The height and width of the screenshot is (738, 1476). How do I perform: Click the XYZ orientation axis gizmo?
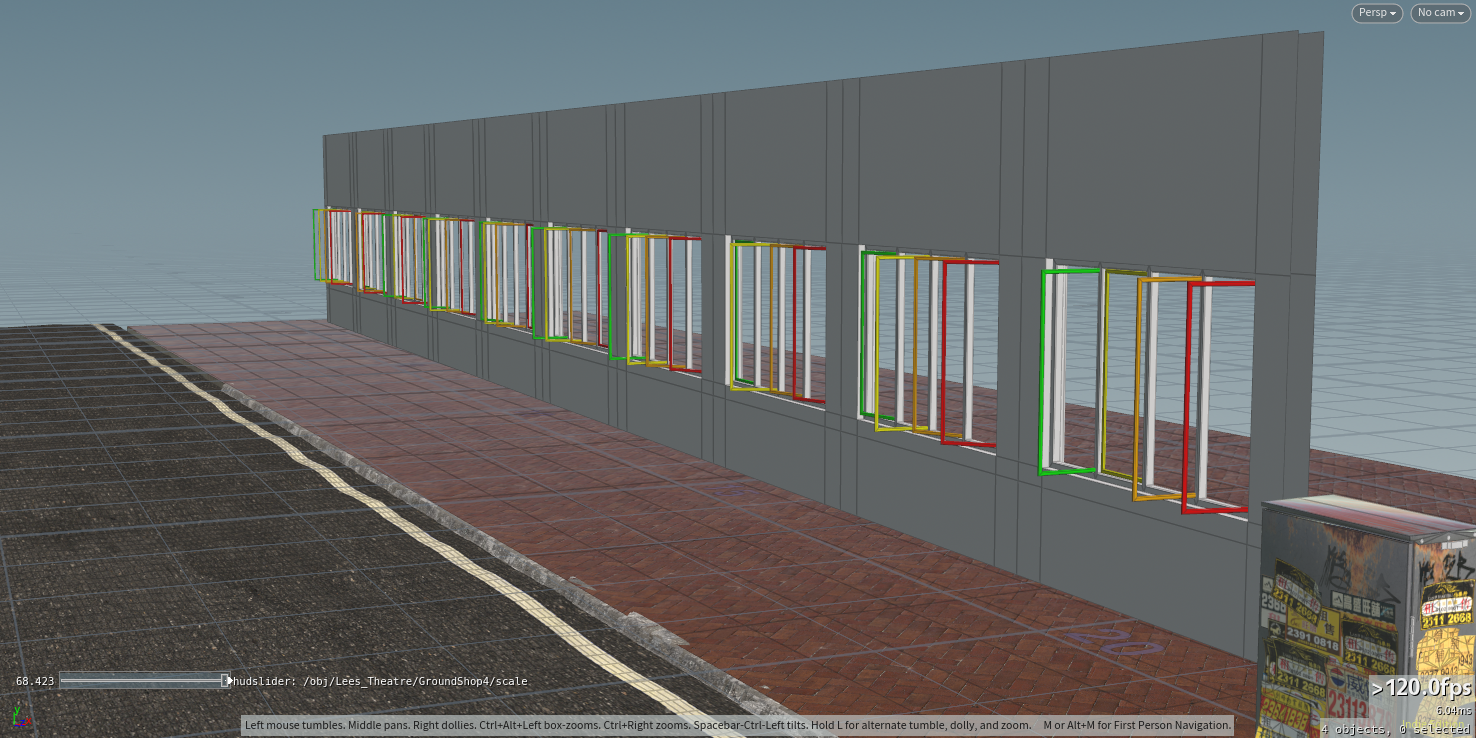point(18,716)
